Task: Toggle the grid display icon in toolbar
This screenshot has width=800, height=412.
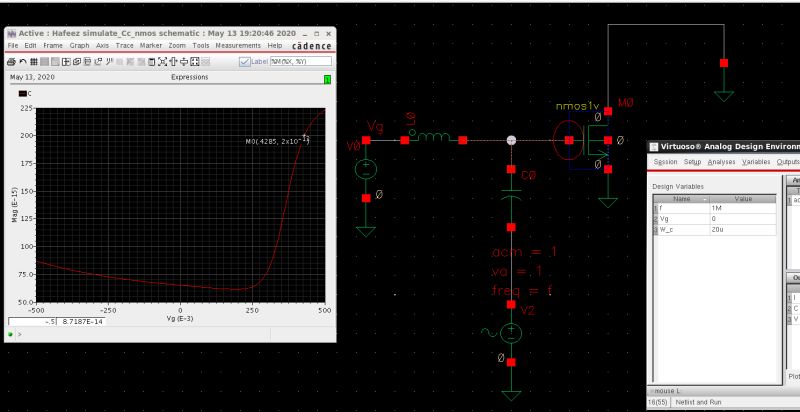Action: point(34,62)
